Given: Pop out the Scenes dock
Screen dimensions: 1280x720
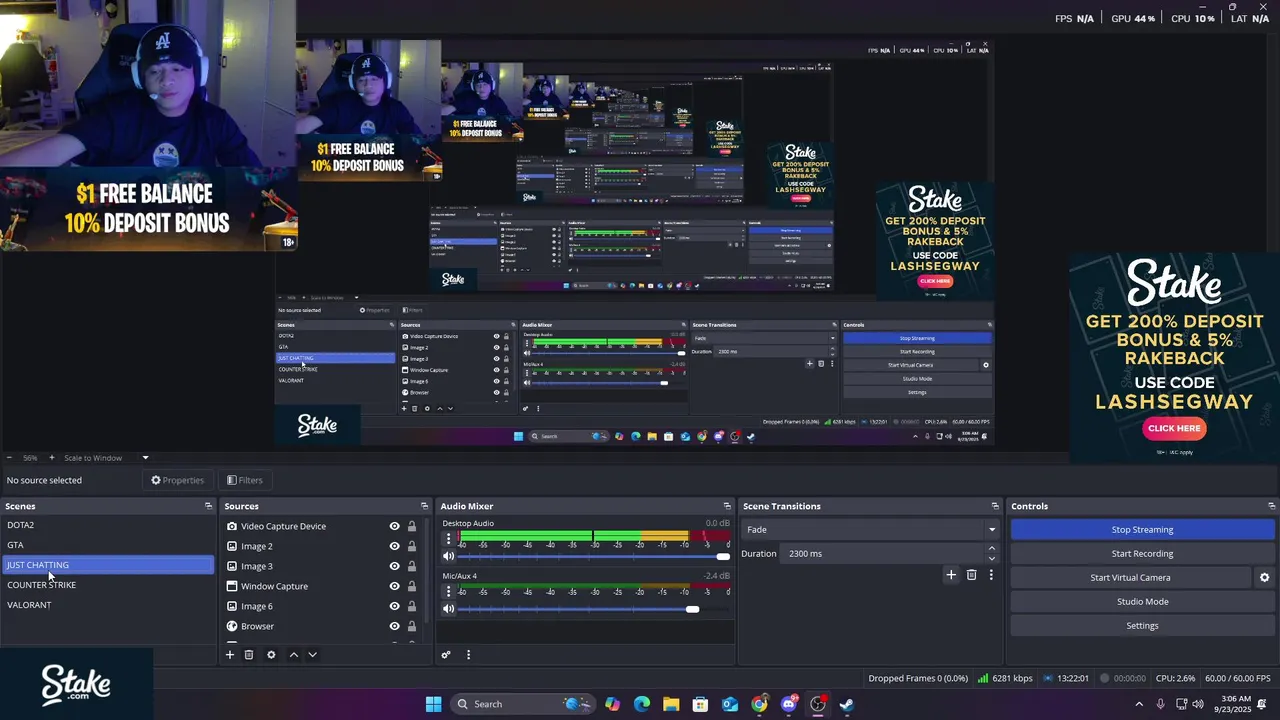Looking at the screenshot, I should pyautogui.click(x=208, y=506).
